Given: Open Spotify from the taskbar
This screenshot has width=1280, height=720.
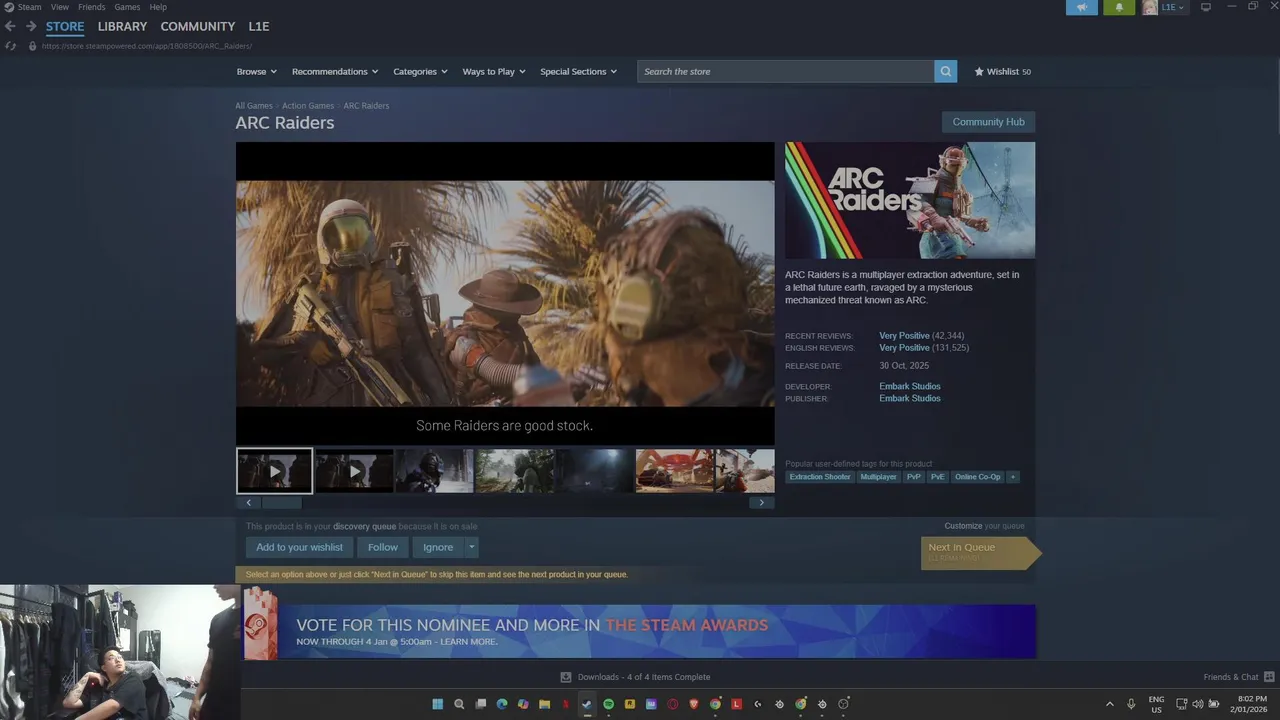Looking at the screenshot, I should tap(608, 704).
